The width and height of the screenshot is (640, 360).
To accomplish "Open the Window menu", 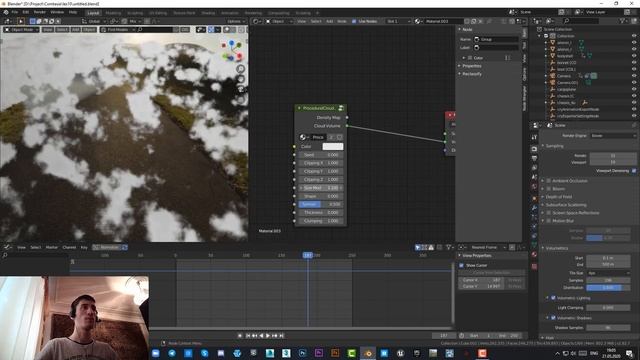I will coord(57,12).
